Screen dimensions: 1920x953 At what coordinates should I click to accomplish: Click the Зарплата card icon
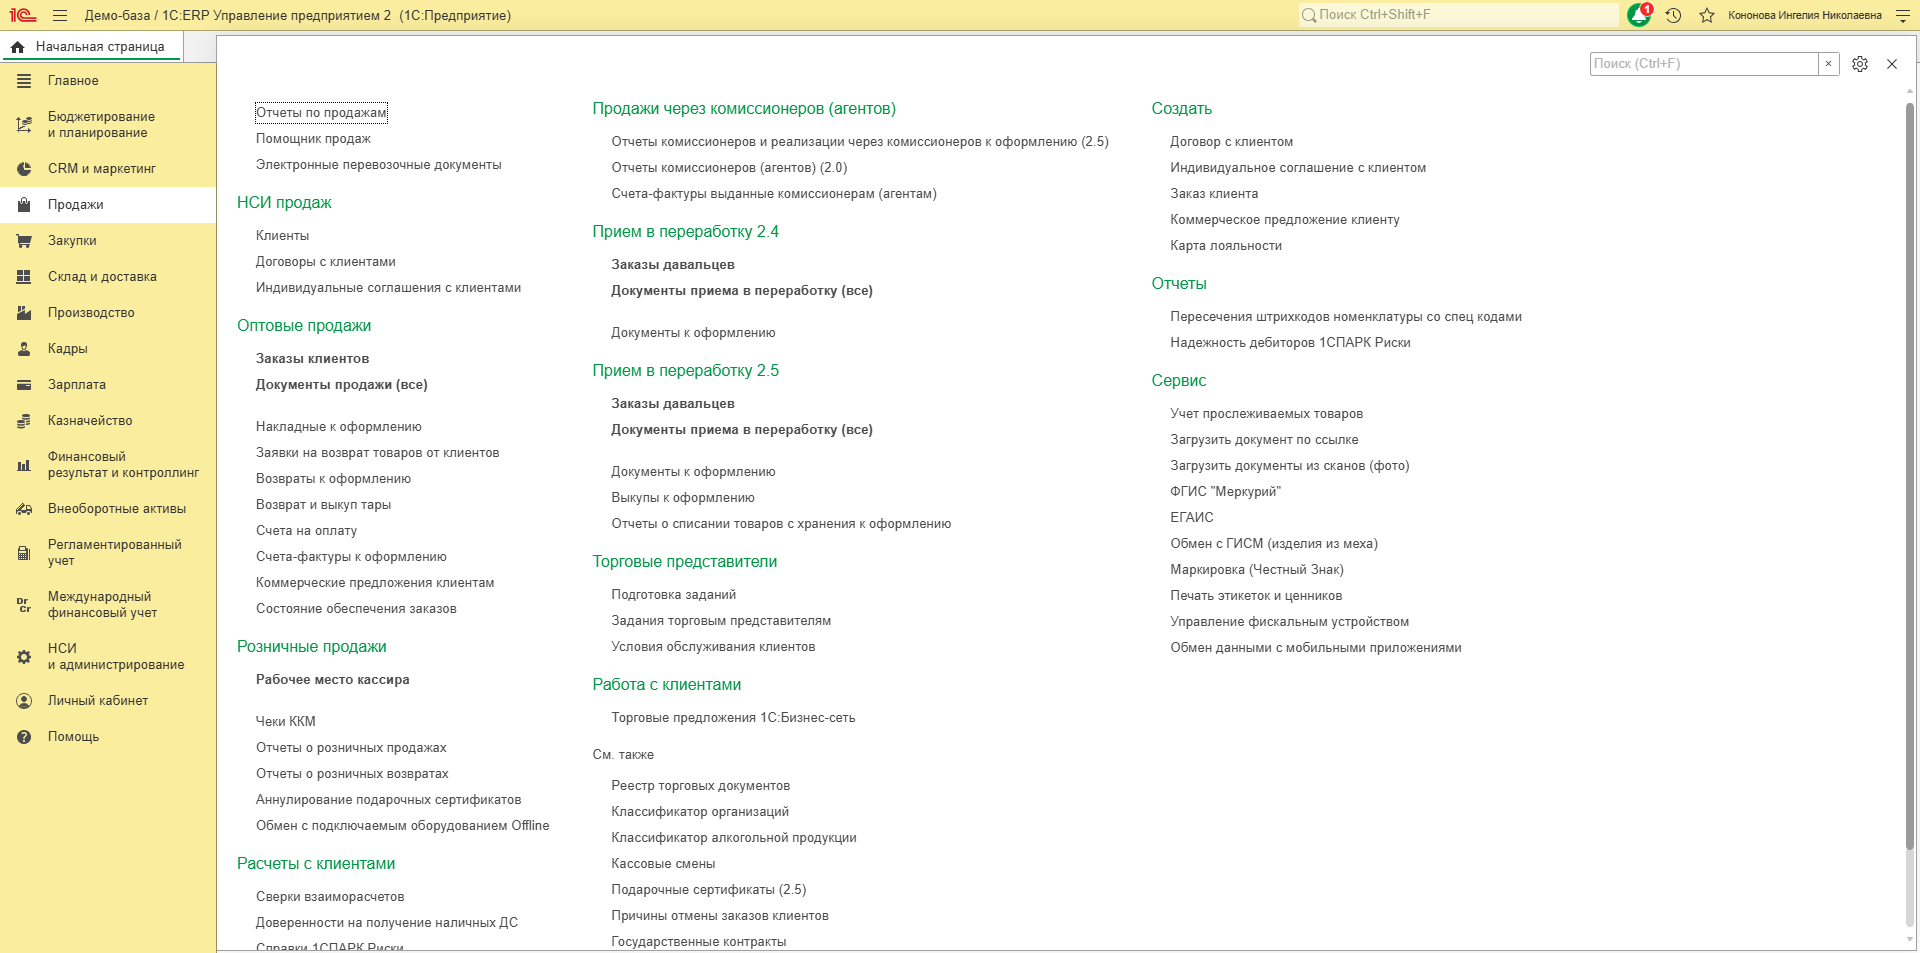24,385
